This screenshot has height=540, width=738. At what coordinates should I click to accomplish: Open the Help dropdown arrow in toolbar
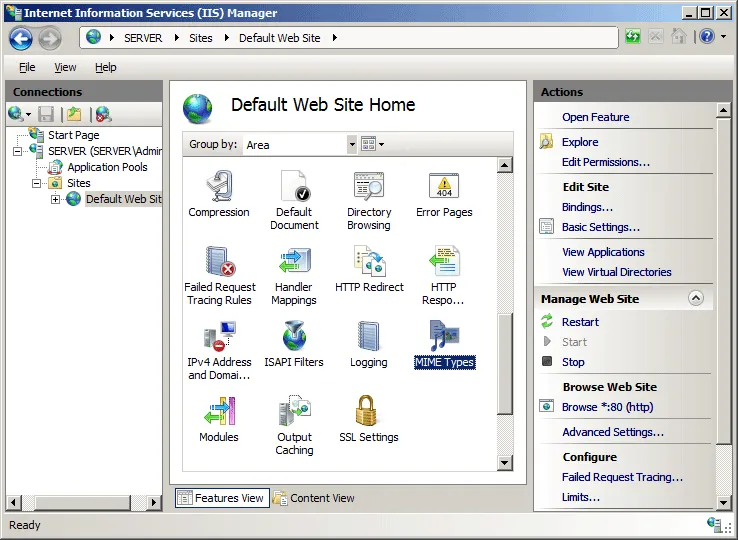pos(723,36)
